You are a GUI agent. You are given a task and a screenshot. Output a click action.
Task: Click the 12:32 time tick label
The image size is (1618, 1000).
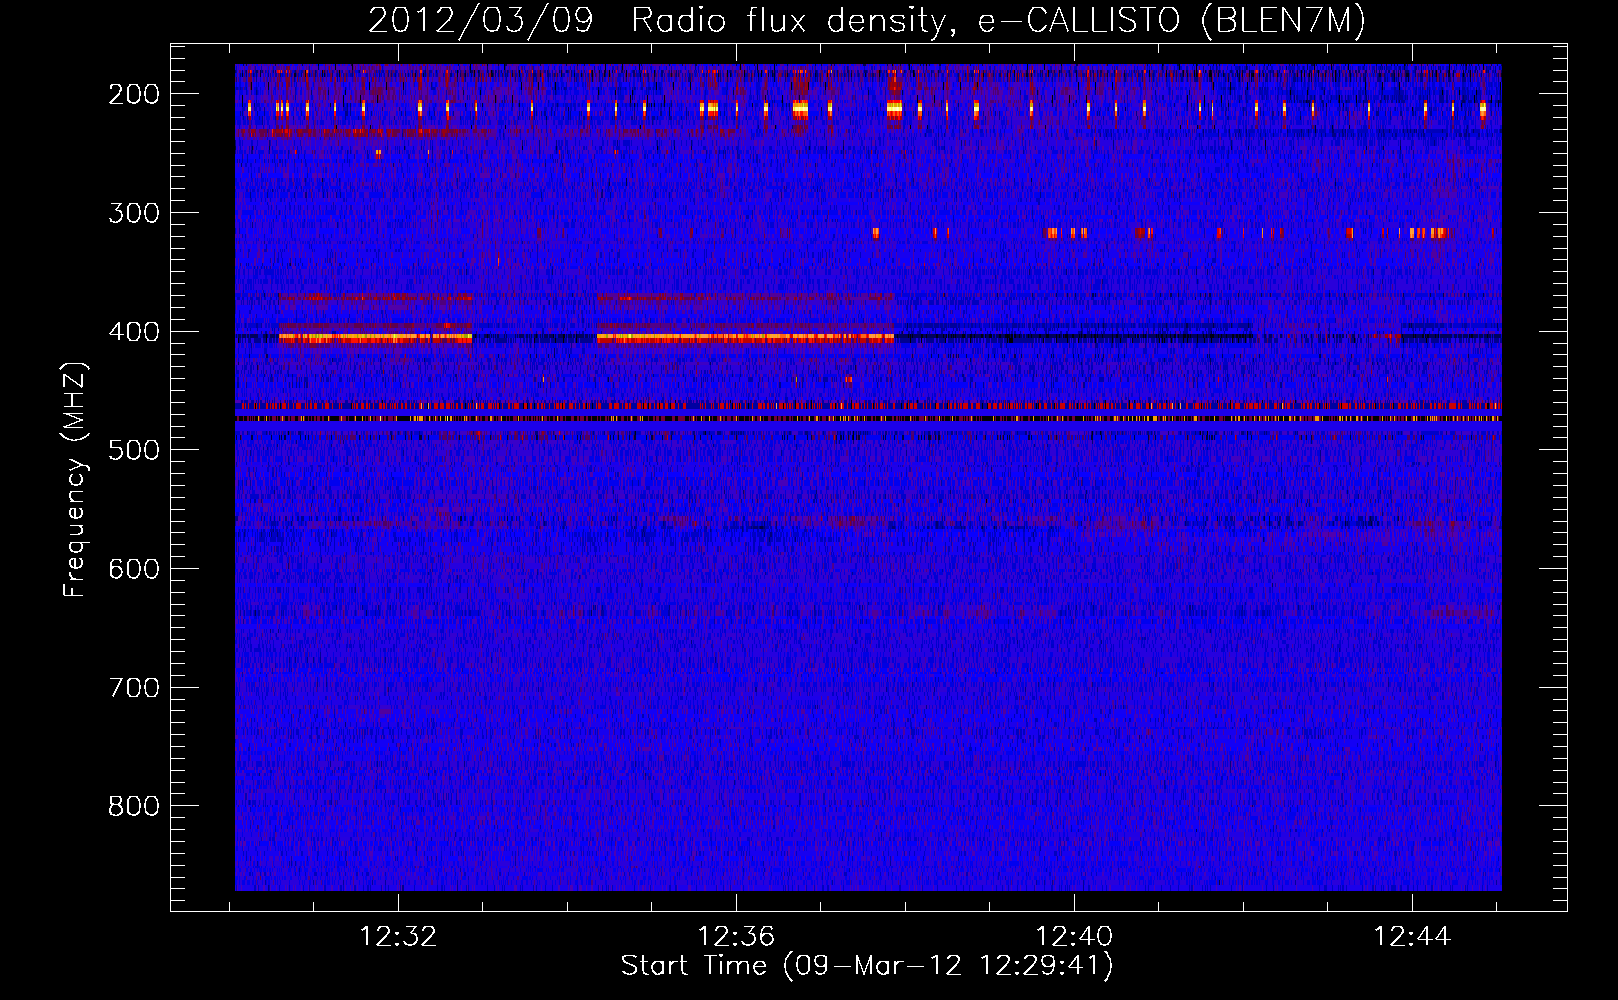point(398,937)
